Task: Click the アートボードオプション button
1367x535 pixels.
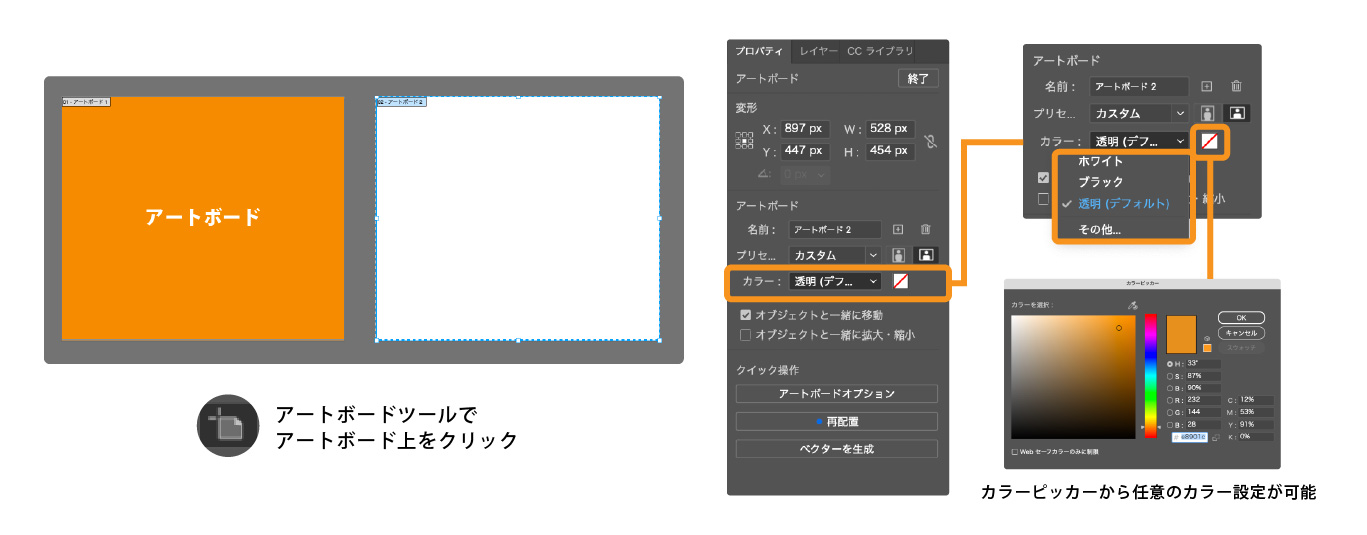Action: coord(836,394)
